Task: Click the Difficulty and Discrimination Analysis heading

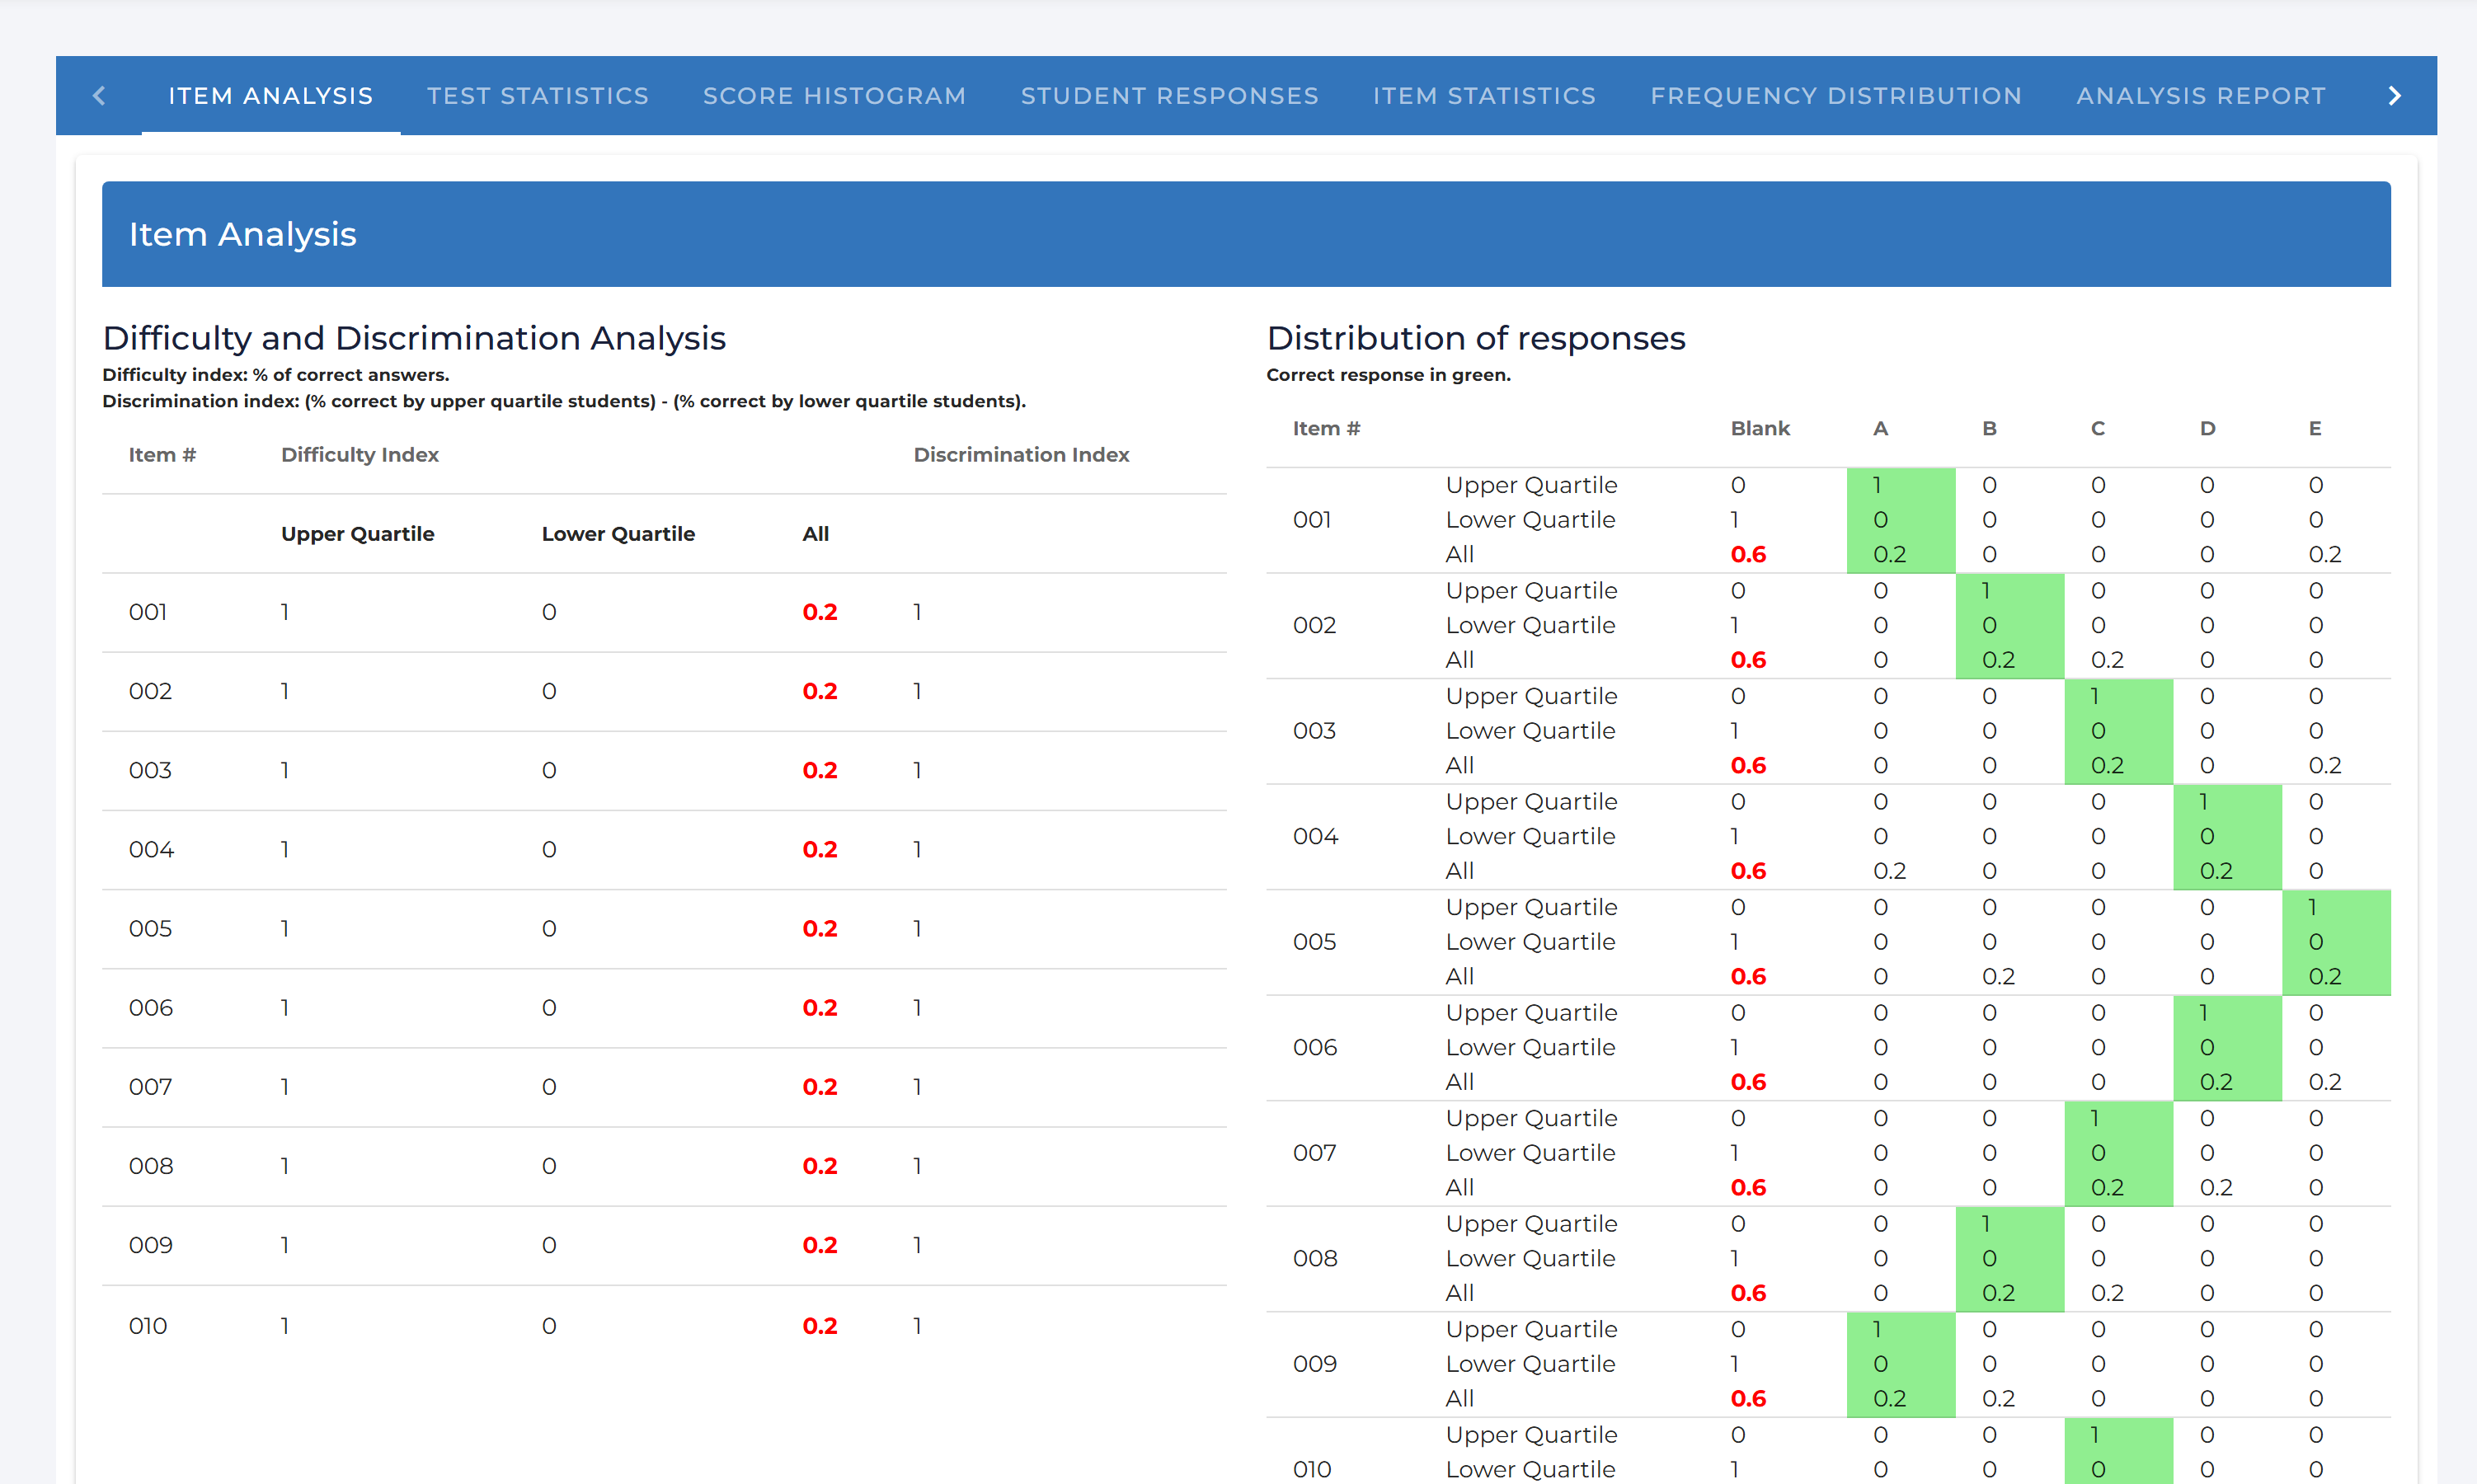Action: 414,338
